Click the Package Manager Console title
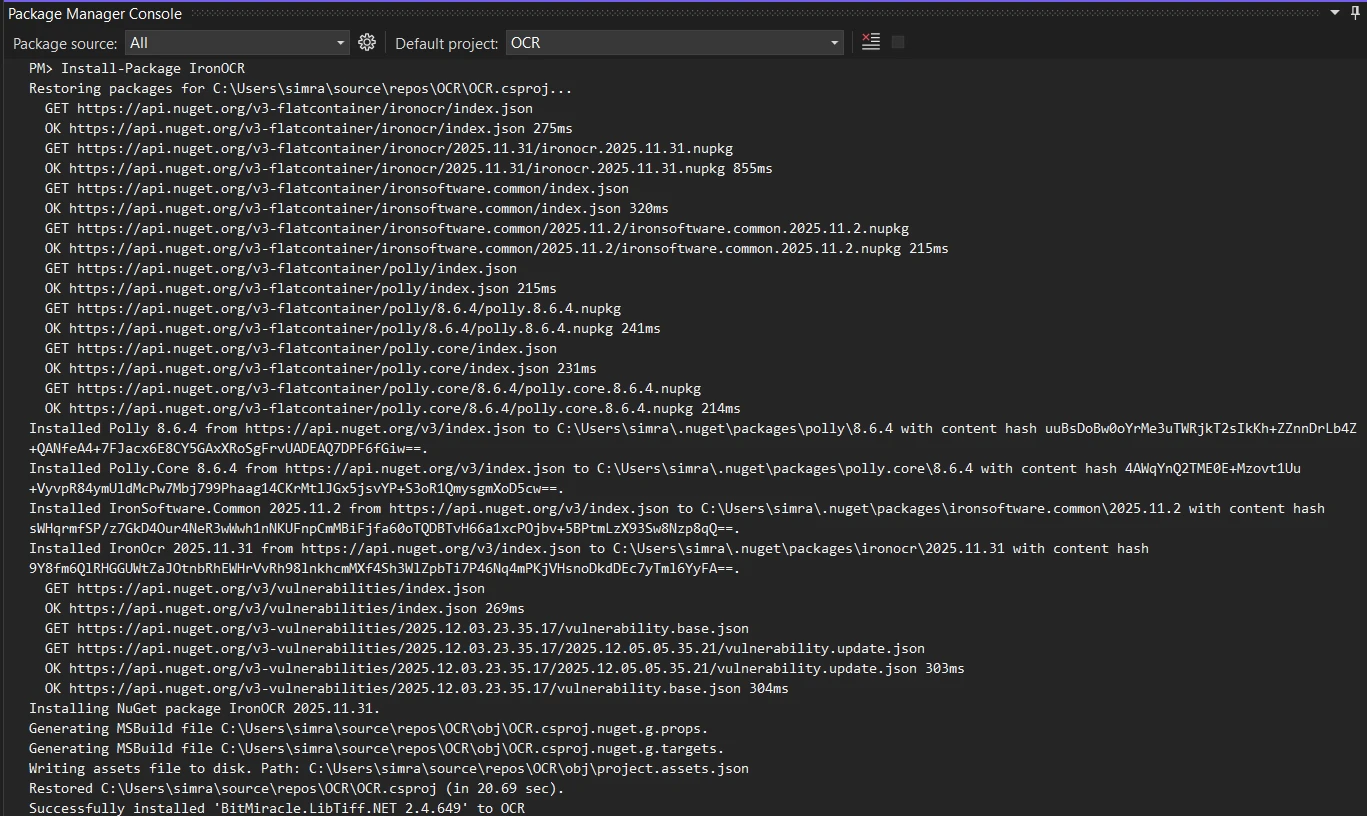The image size is (1367, 816). pyautogui.click(x=95, y=13)
